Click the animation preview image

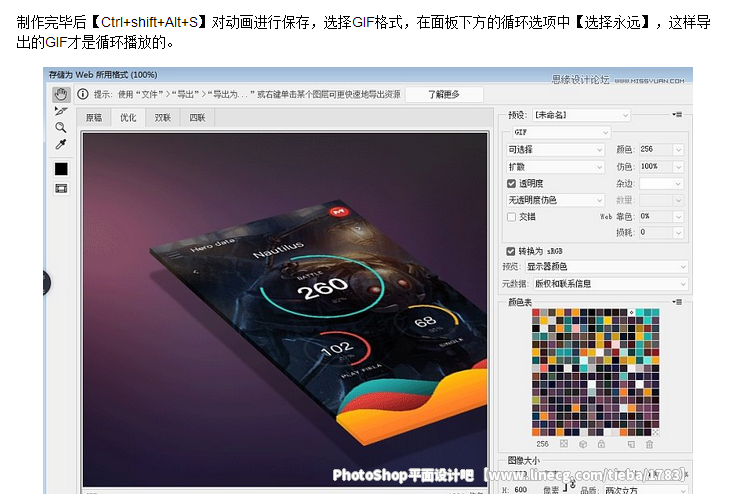(x=285, y=310)
